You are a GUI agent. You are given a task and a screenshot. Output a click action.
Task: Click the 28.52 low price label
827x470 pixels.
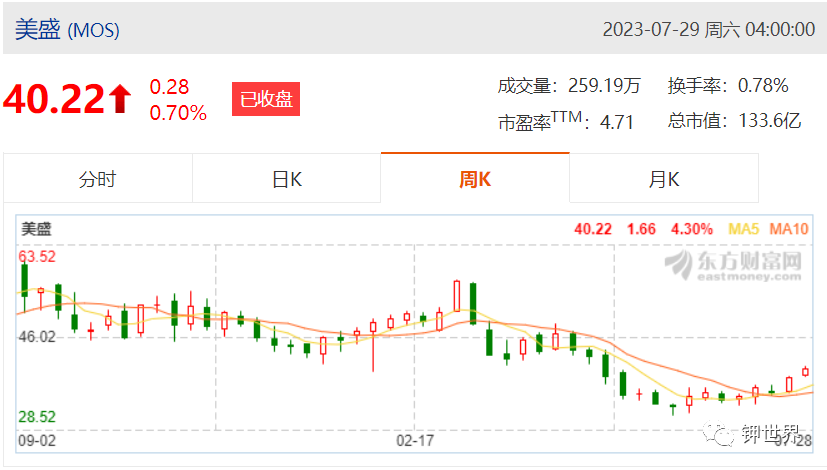[37, 417]
